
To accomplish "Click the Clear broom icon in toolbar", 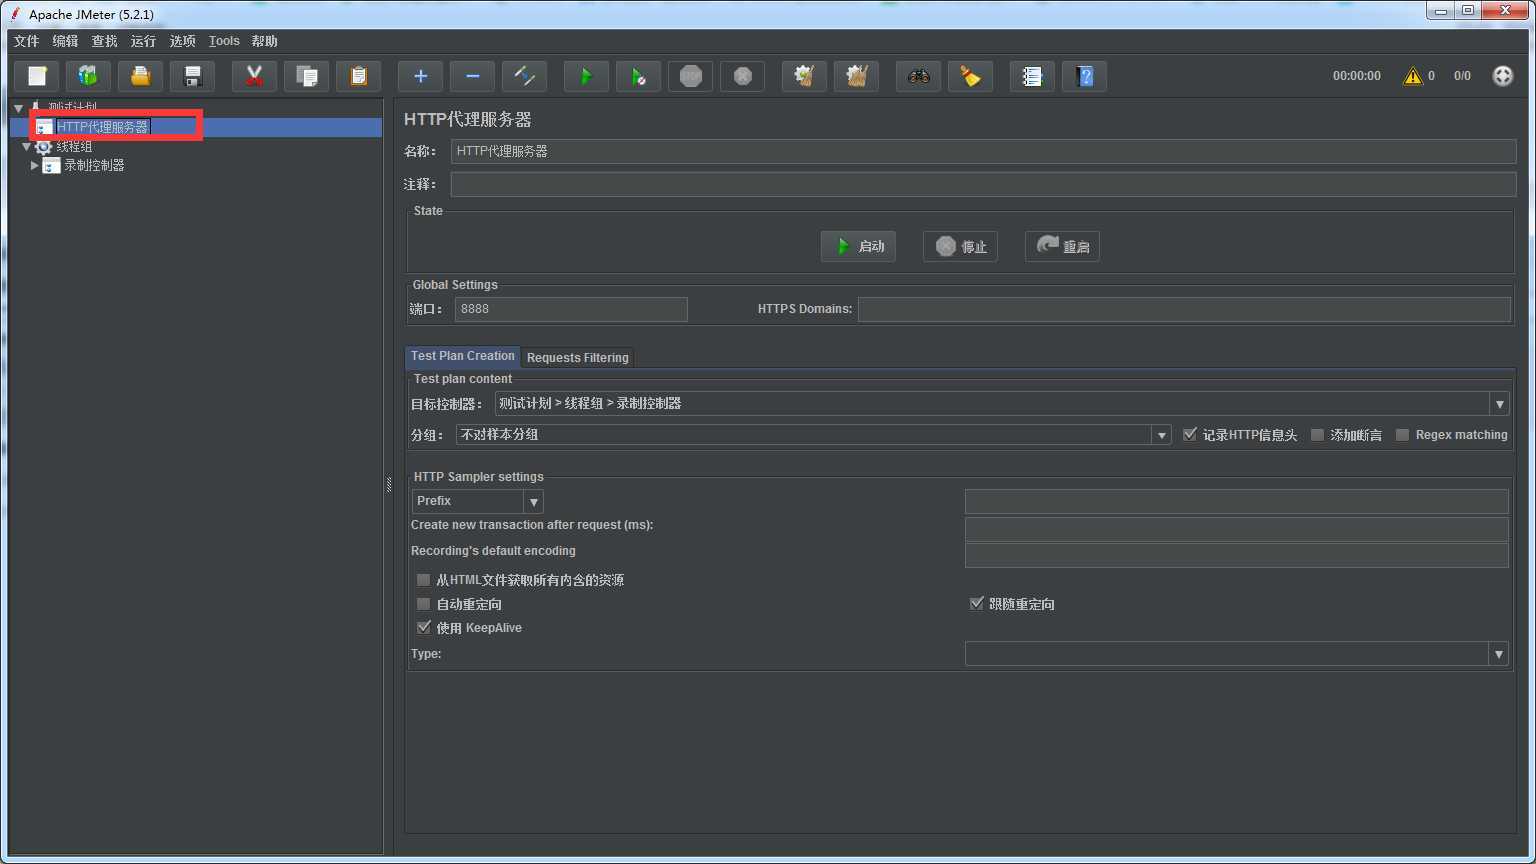I will coord(970,76).
